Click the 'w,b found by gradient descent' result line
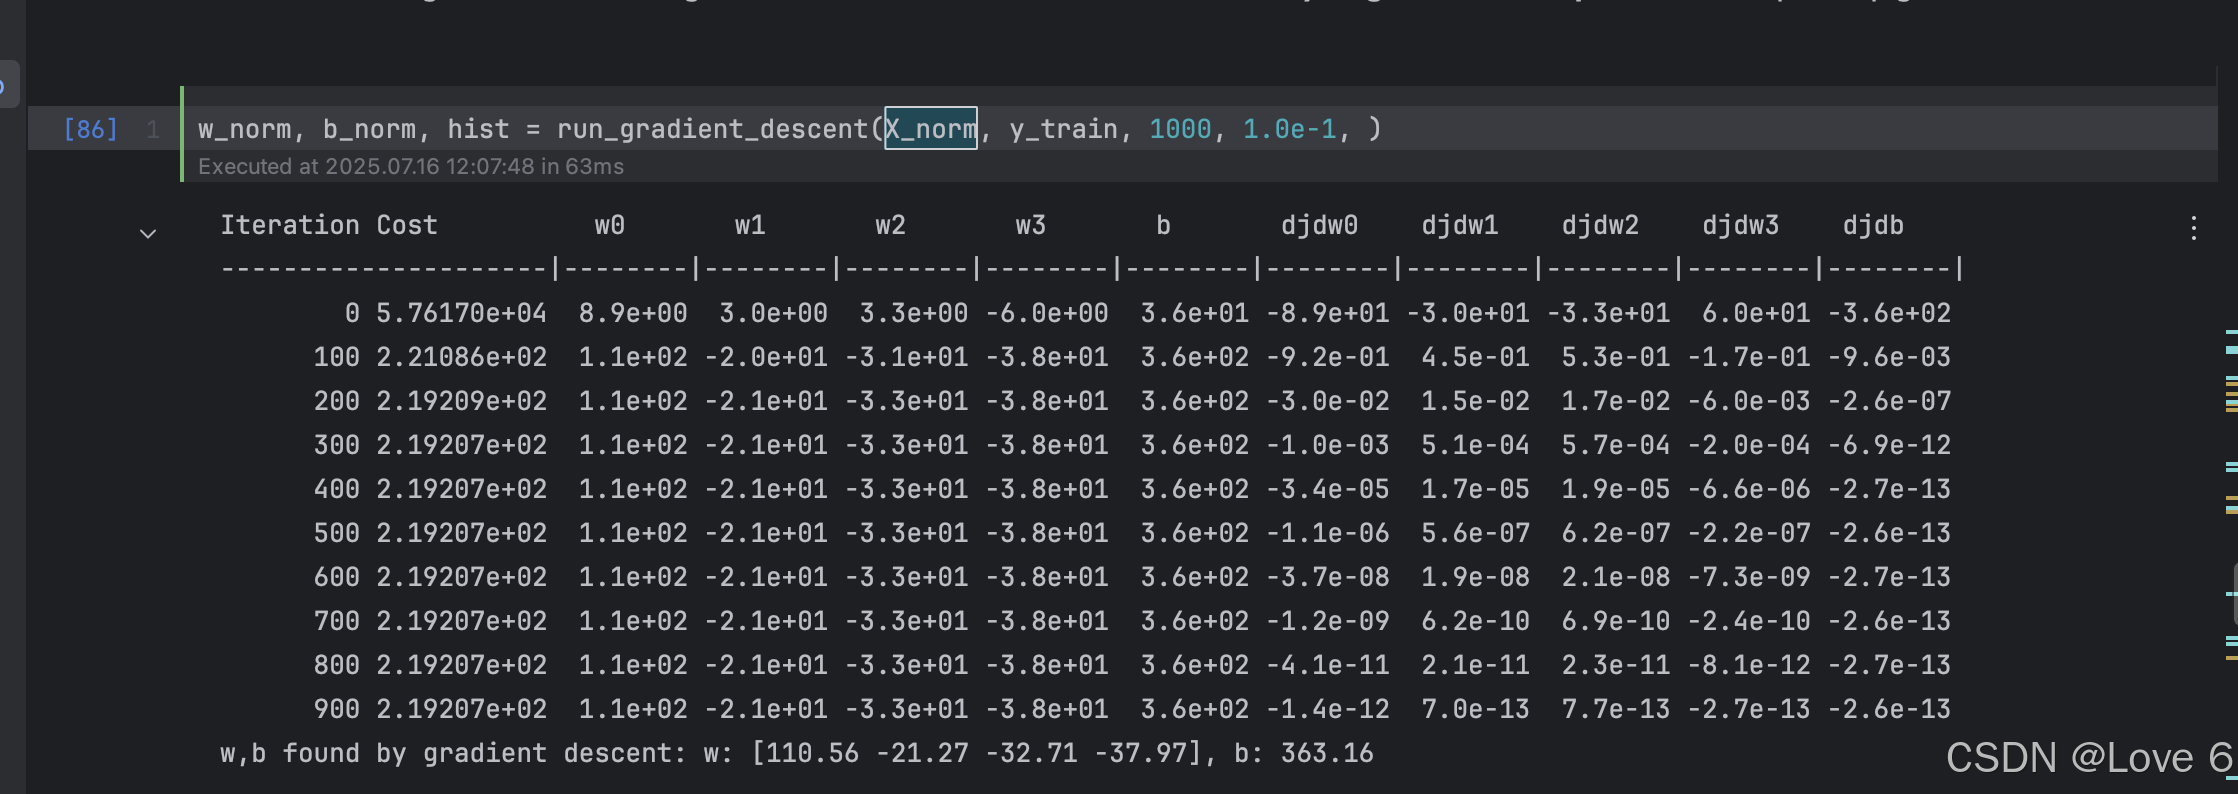The image size is (2238, 794). 797,753
